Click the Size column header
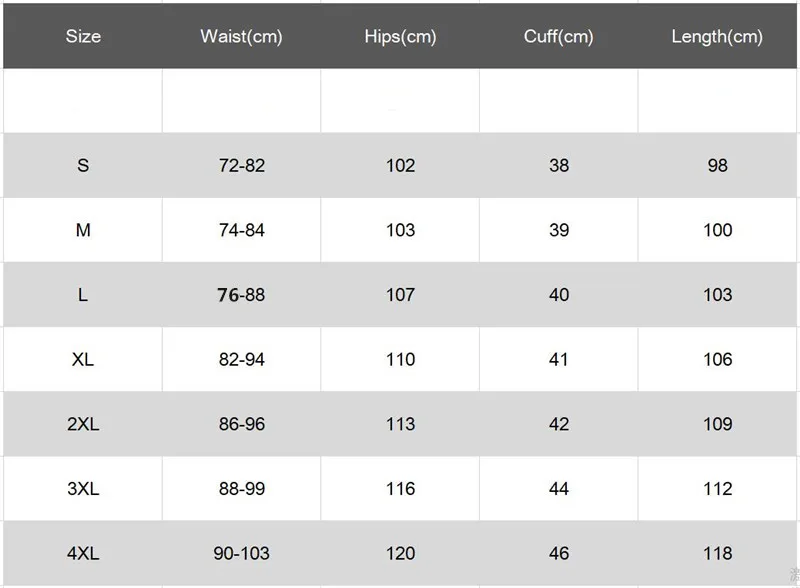Viewport: 800px width, 588px height. [83, 36]
